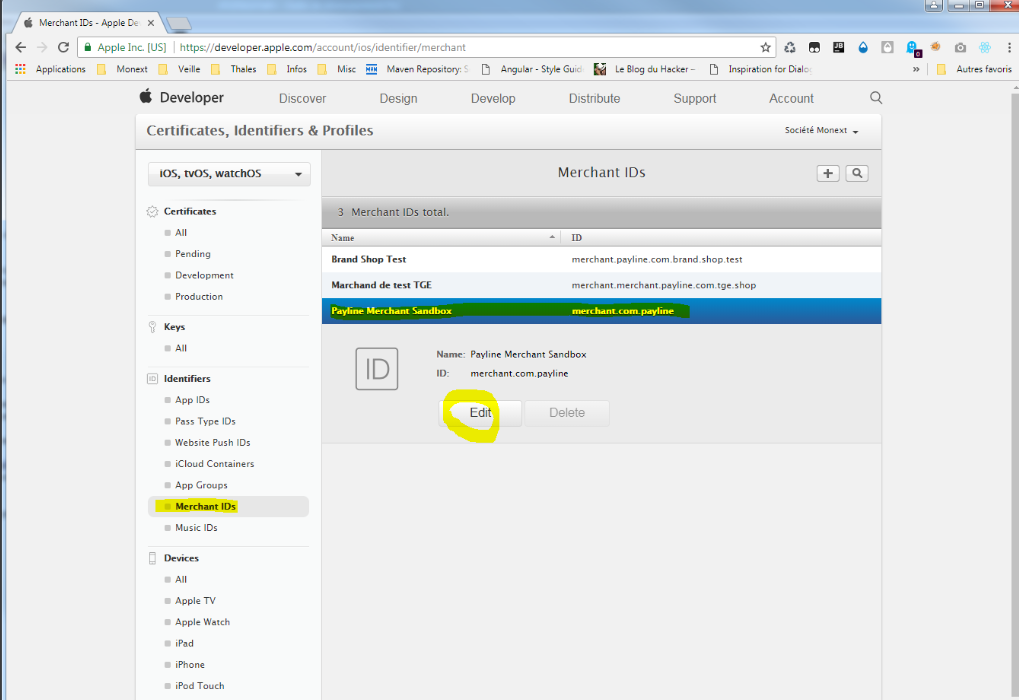Reload the page with the refresh icon
The width and height of the screenshot is (1019, 700).
(63, 47)
